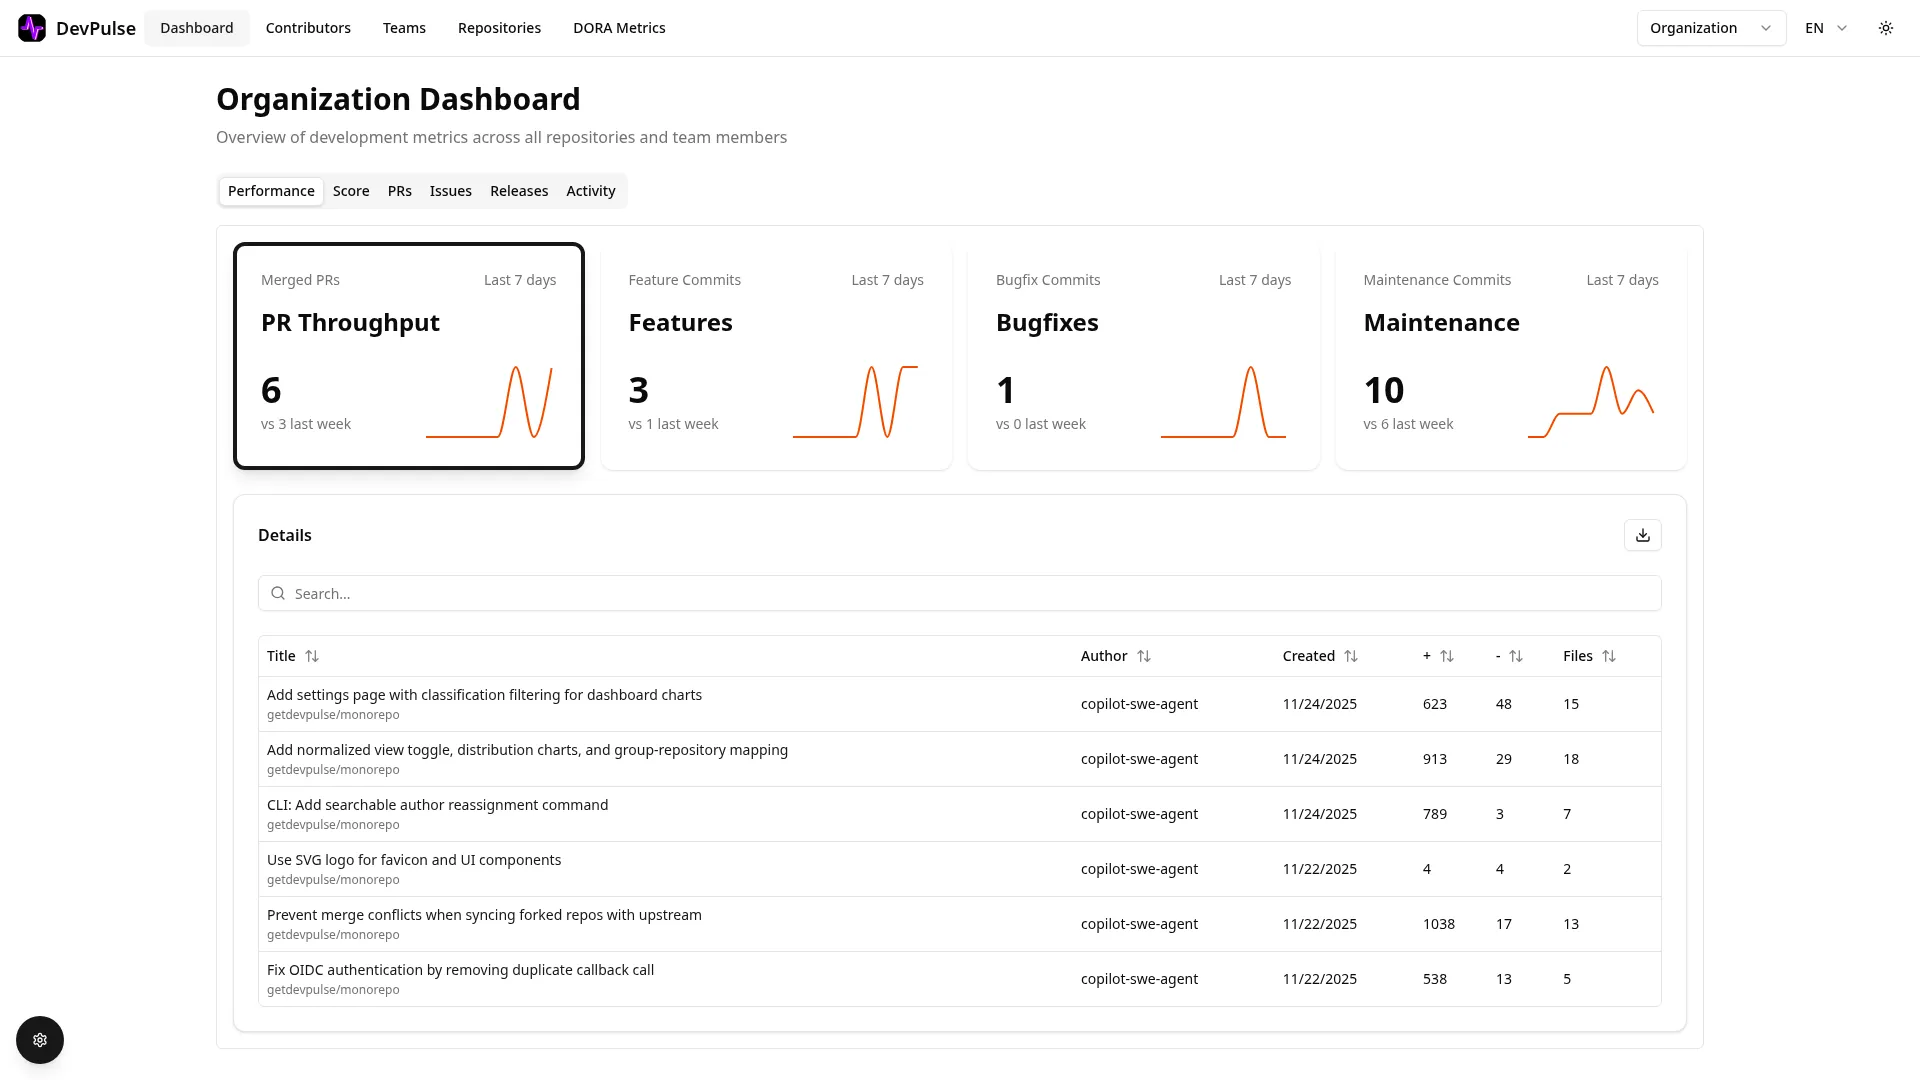Switch to the Activity tab

pos(590,191)
